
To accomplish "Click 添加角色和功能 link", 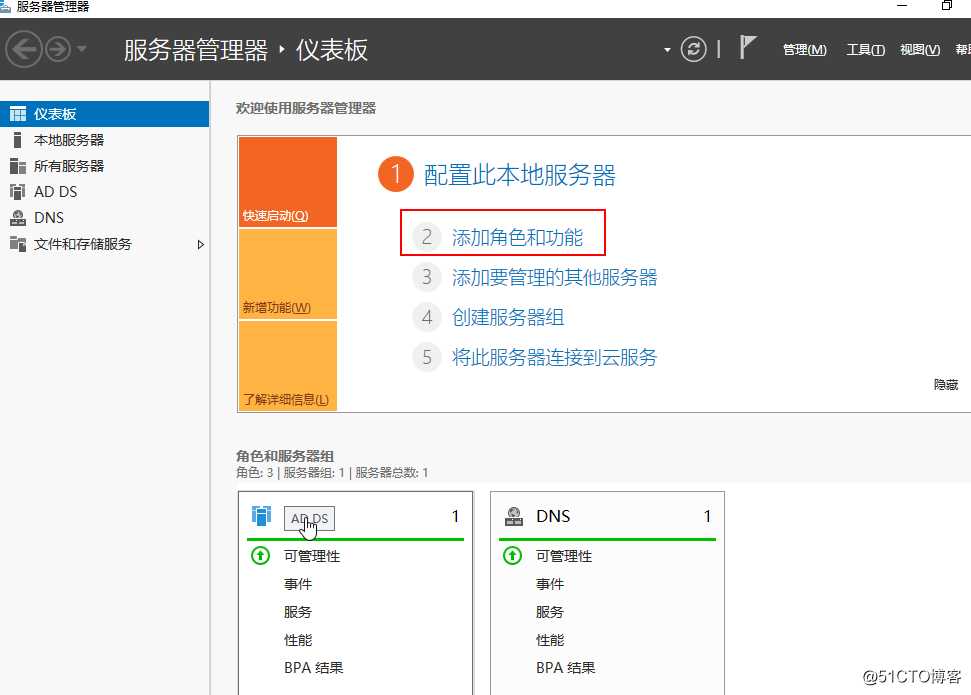I will click(x=517, y=237).
